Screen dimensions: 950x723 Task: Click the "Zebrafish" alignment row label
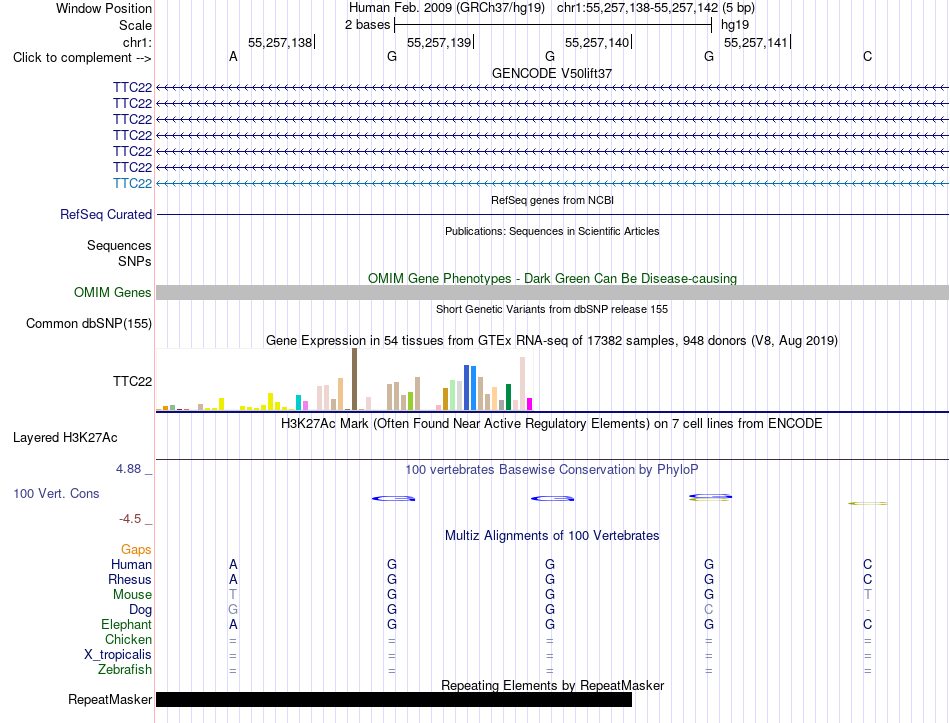pos(125,670)
